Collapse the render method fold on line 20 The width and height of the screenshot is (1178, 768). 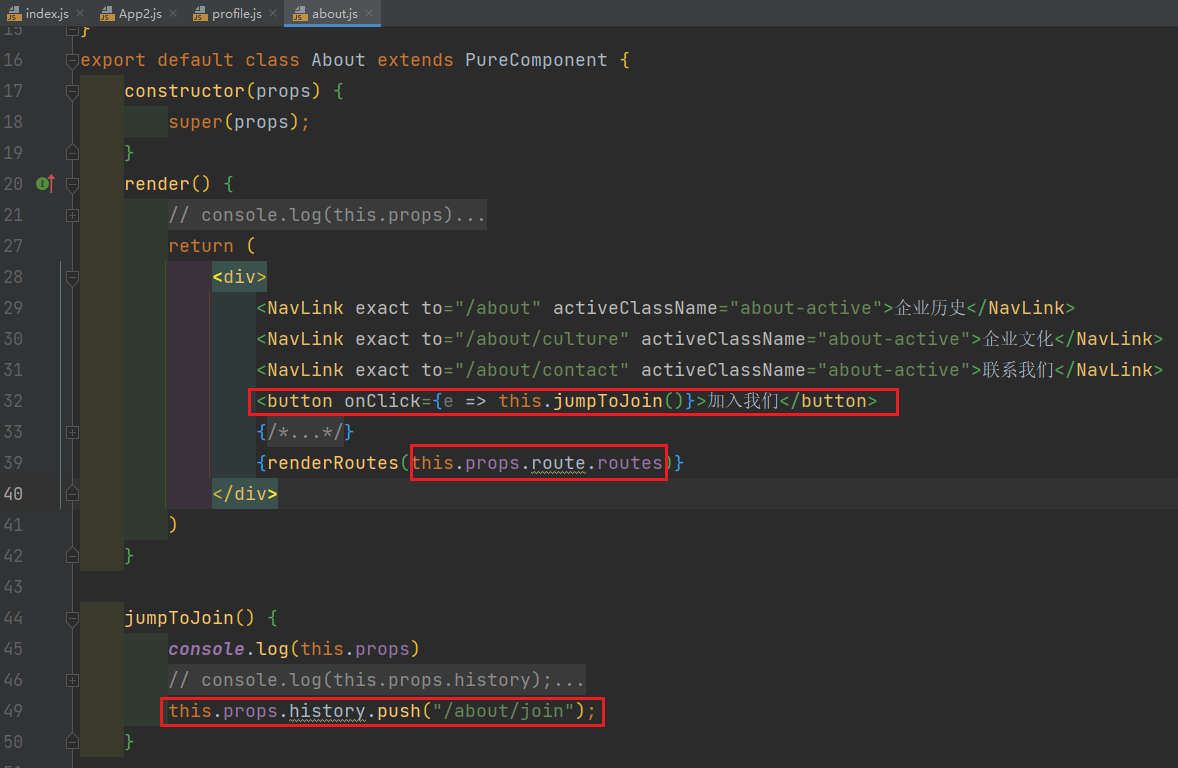click(72, 184)
